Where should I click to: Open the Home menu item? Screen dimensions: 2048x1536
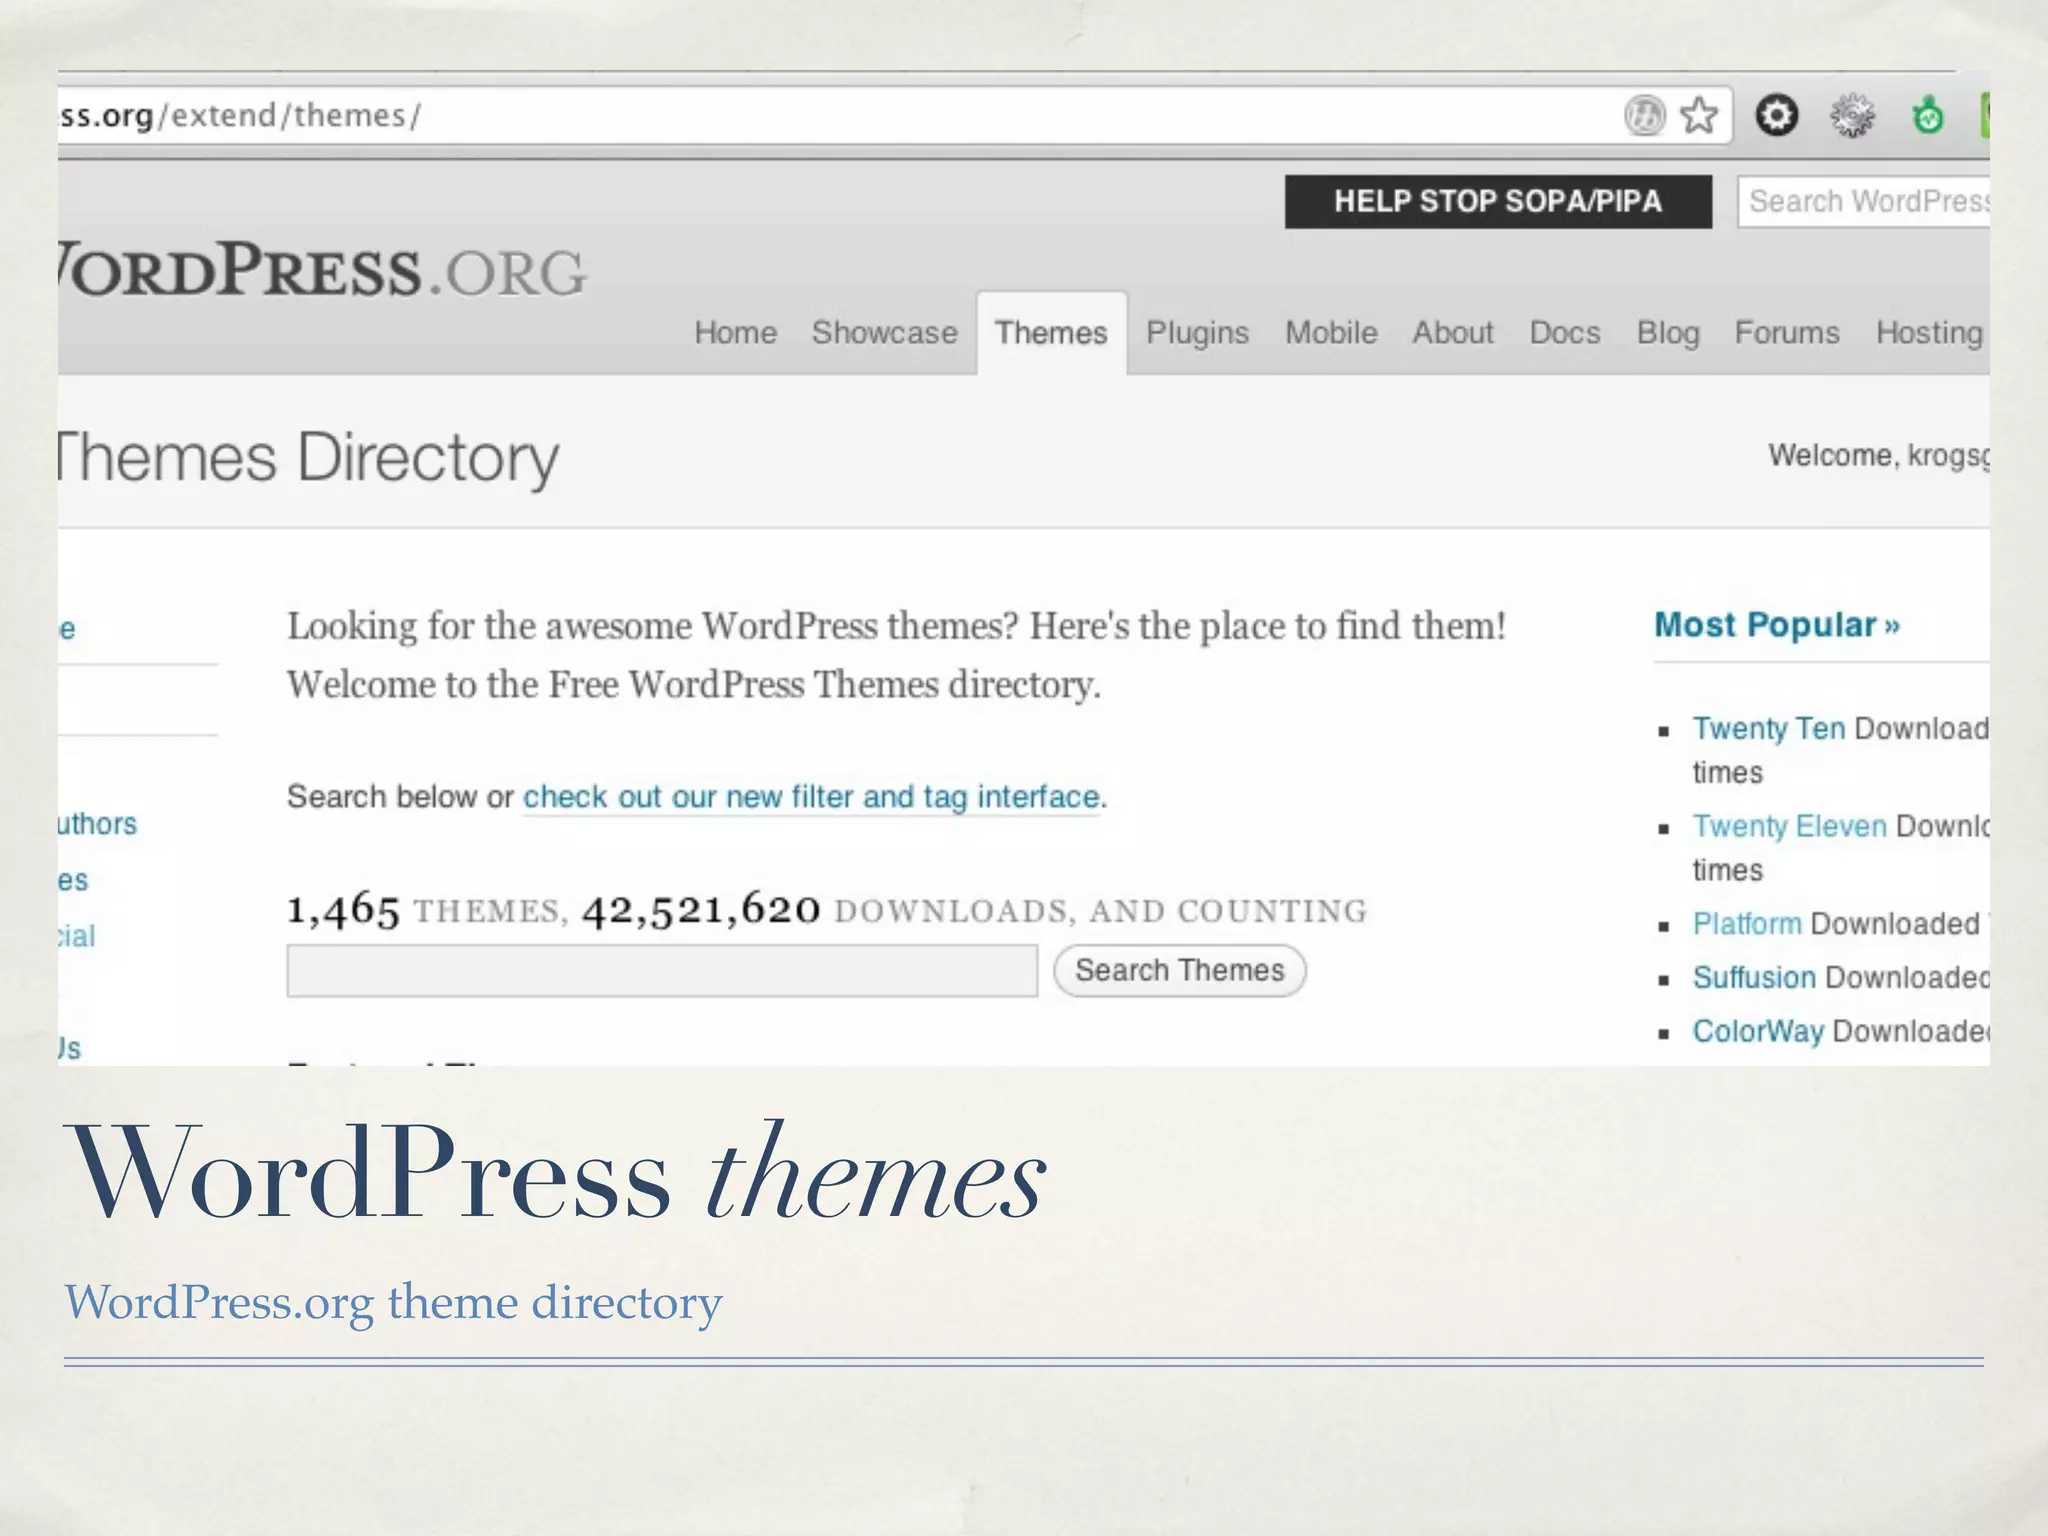tap(735, 332)
